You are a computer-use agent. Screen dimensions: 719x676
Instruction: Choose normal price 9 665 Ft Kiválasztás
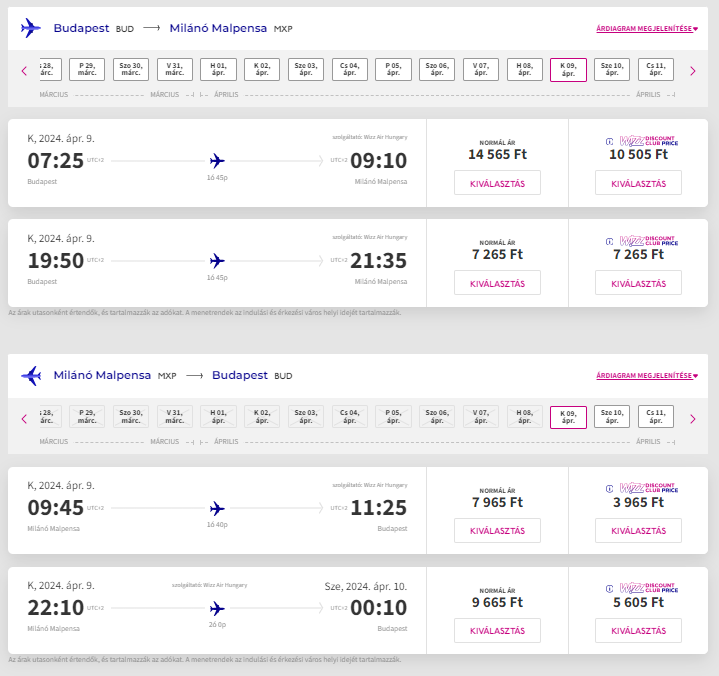pos(497,630)
